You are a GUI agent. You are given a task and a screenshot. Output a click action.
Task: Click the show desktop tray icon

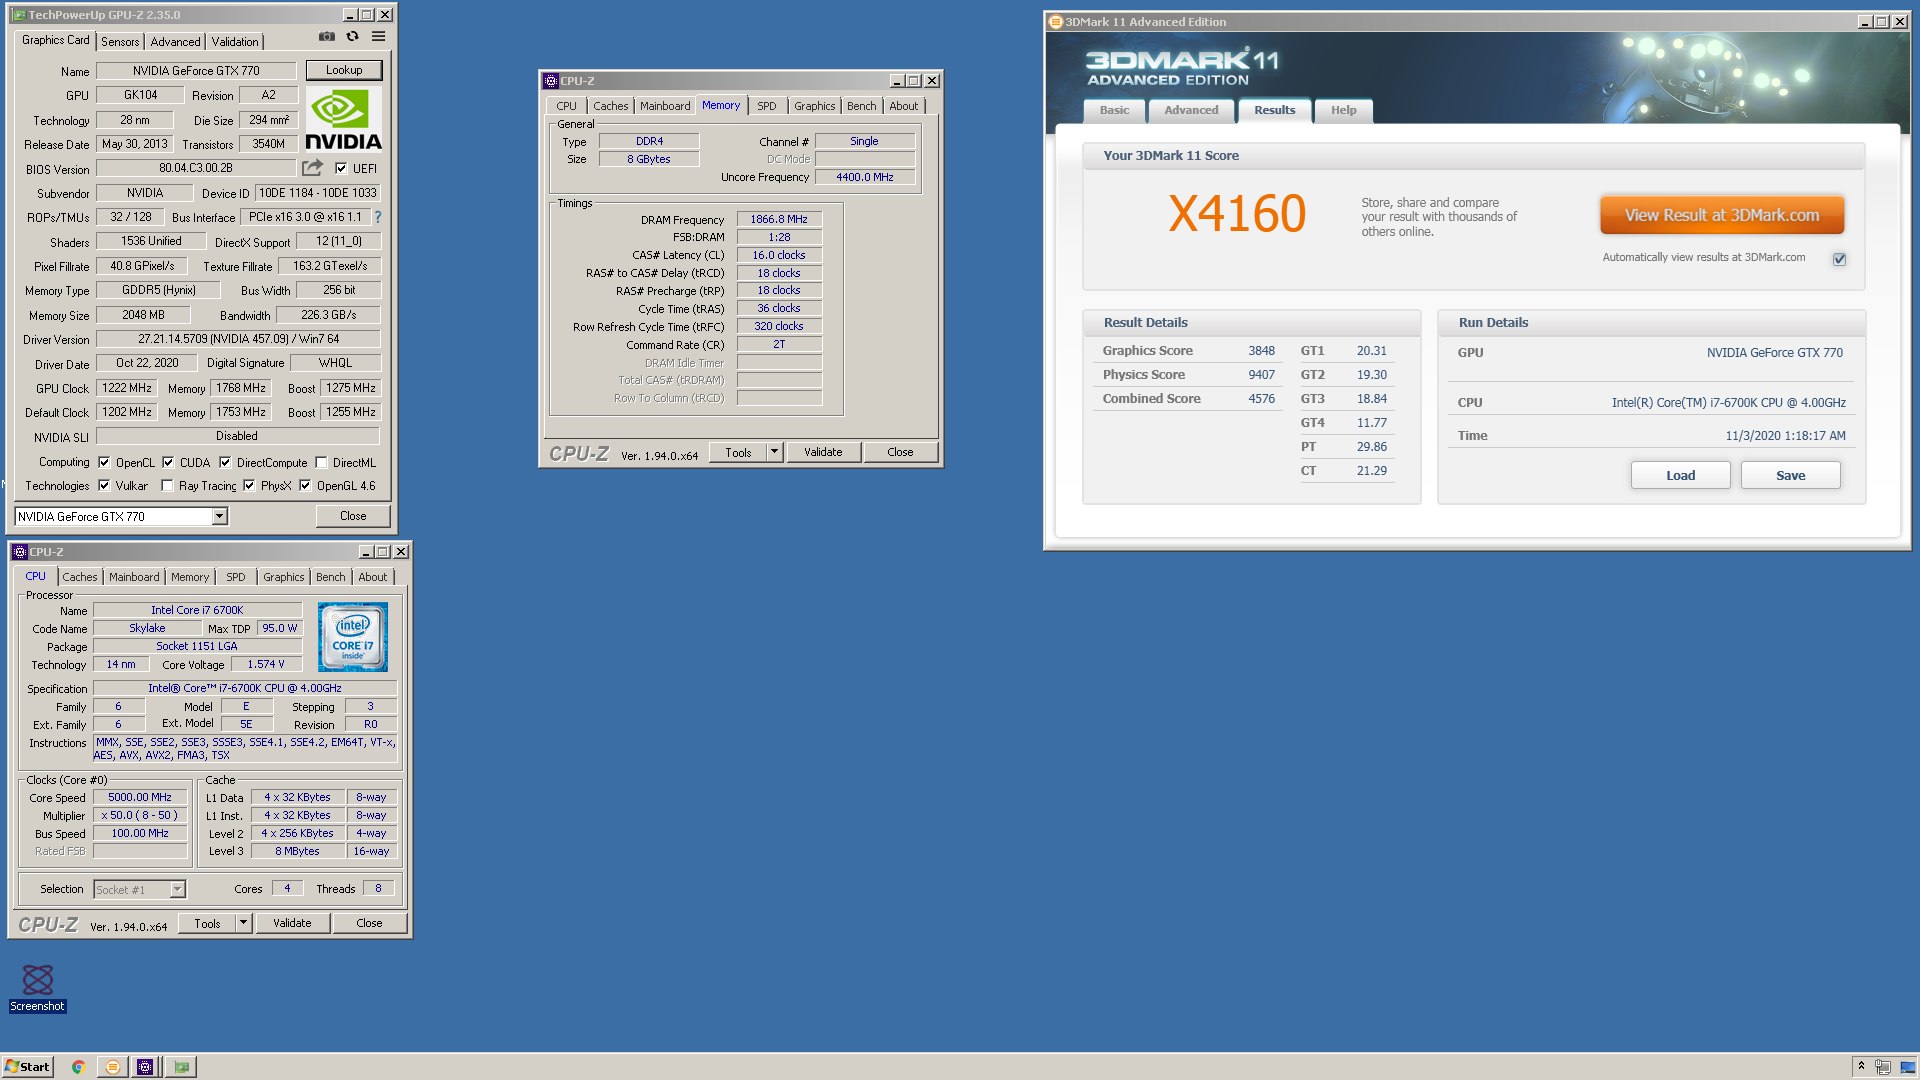pos(1908,1067)
